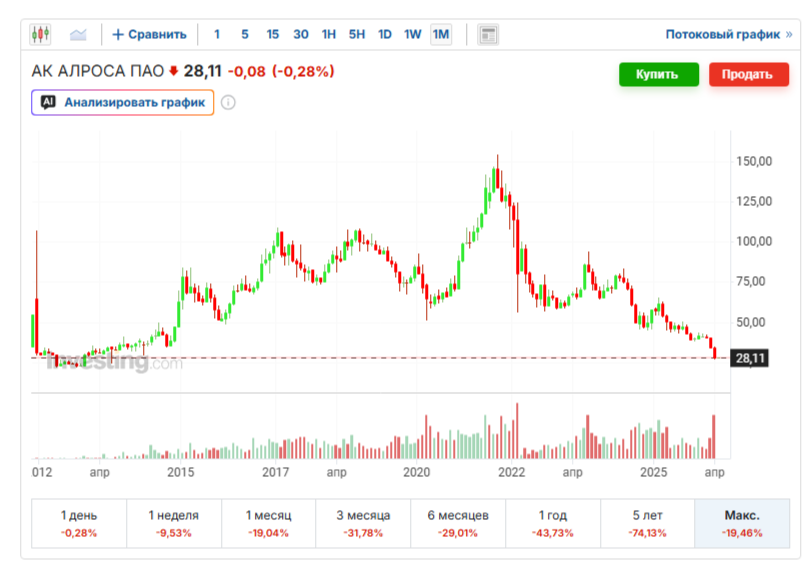Select the 5 minute interval
The height and width of the screenshot is (566, 809).
click(245, 35)
